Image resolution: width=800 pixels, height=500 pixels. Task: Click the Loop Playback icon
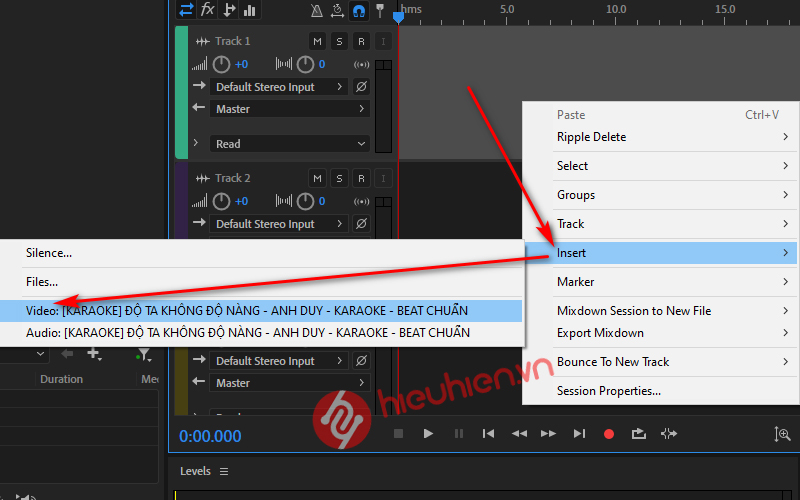tap(638, 433)
